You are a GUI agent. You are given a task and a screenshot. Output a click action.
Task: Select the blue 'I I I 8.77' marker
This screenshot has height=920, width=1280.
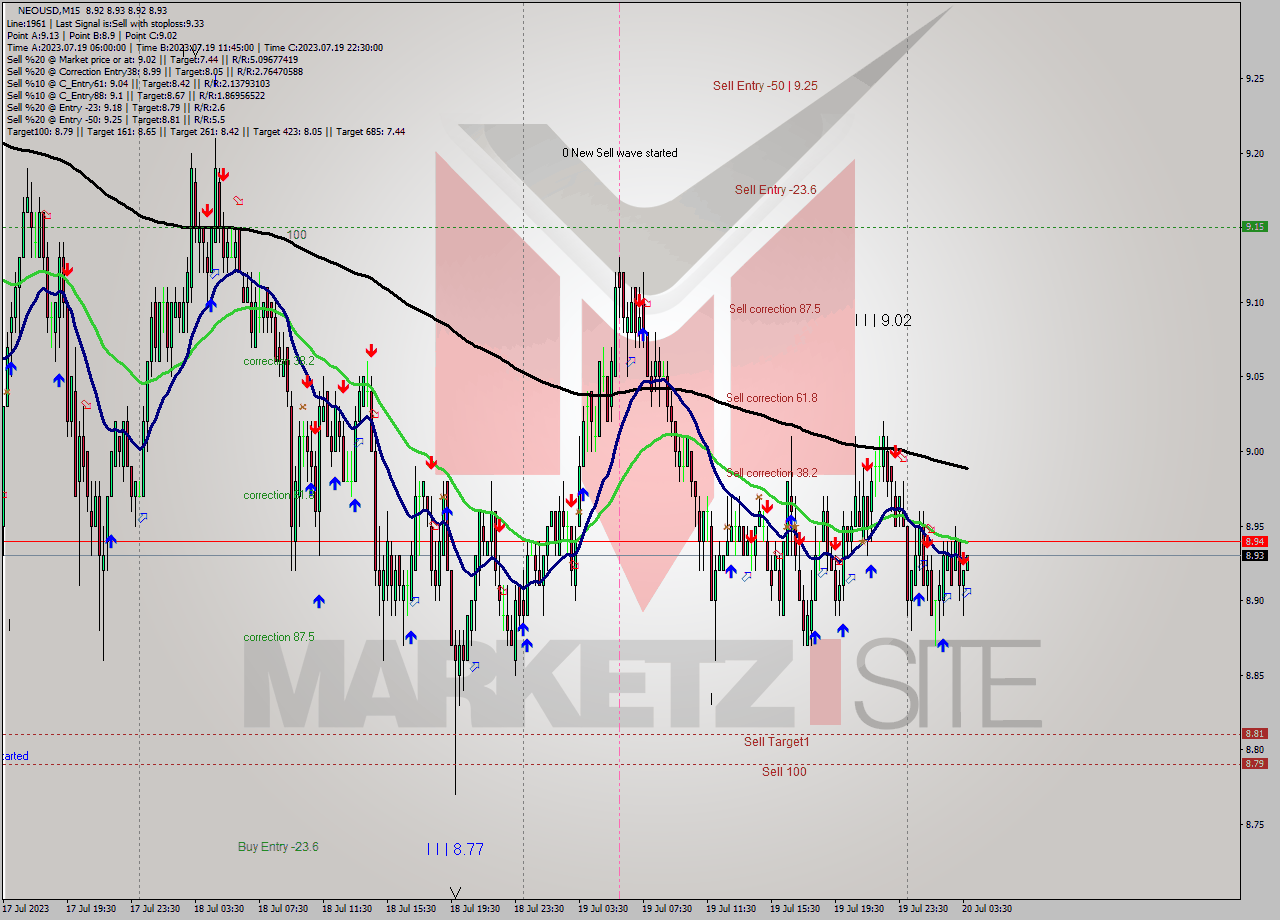(455, 849)
